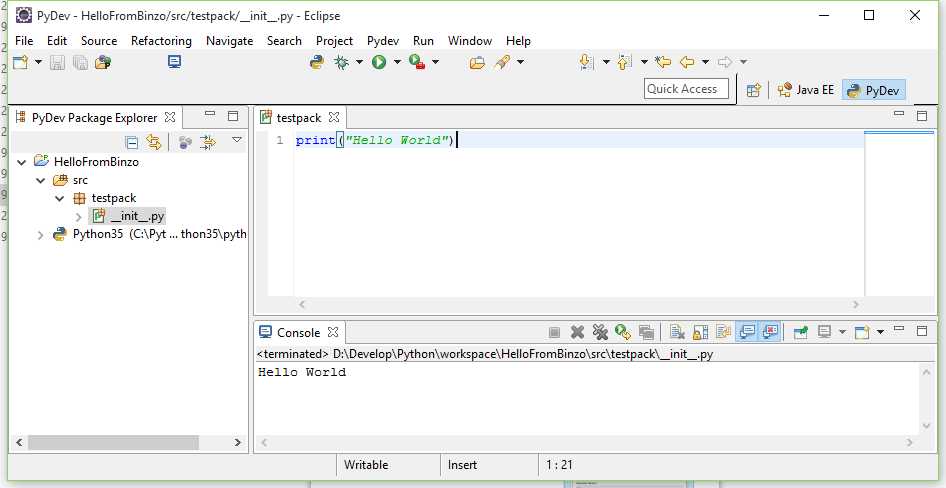Click the Open Task folder icon

pyautogui.click(x=477, y=62)
